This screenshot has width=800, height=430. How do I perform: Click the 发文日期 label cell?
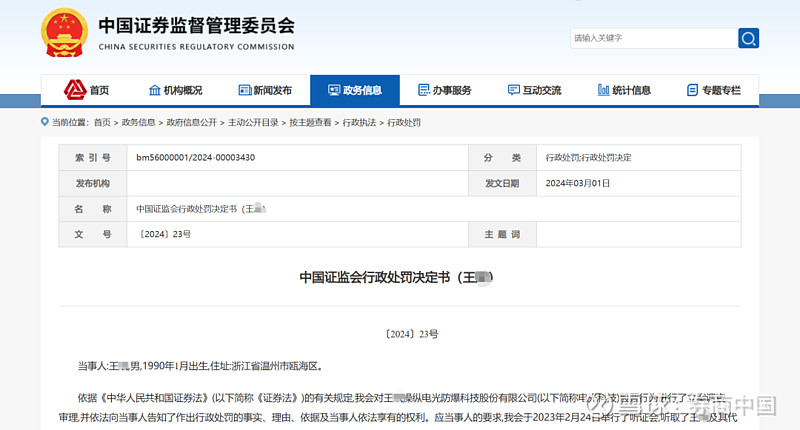(x=502, y=183)
